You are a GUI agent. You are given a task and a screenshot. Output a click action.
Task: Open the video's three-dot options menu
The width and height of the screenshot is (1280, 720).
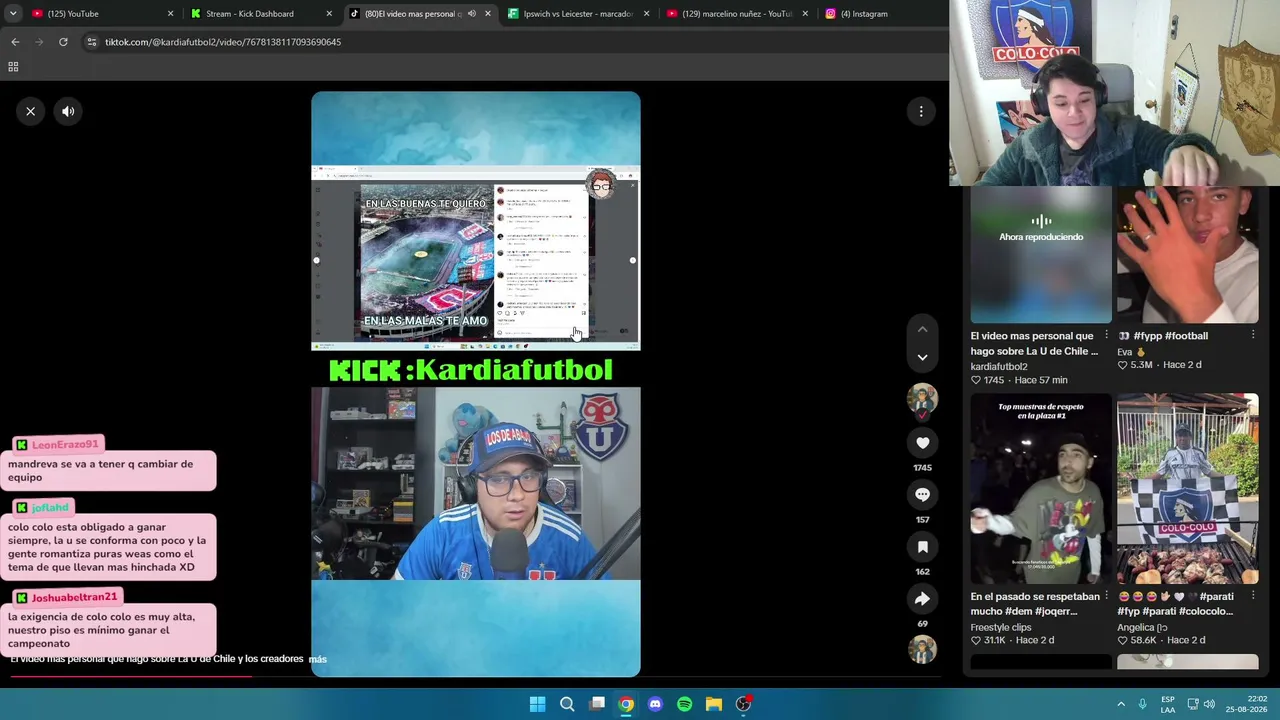click(921, 111)
